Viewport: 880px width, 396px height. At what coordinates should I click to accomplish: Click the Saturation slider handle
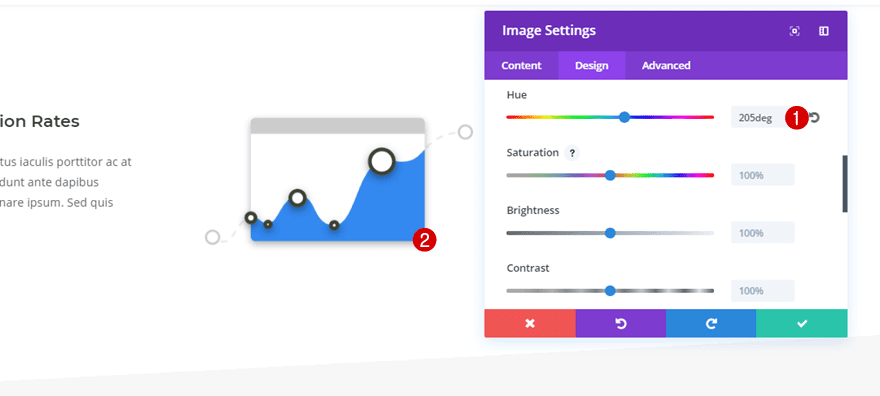(x=610, y=175)
